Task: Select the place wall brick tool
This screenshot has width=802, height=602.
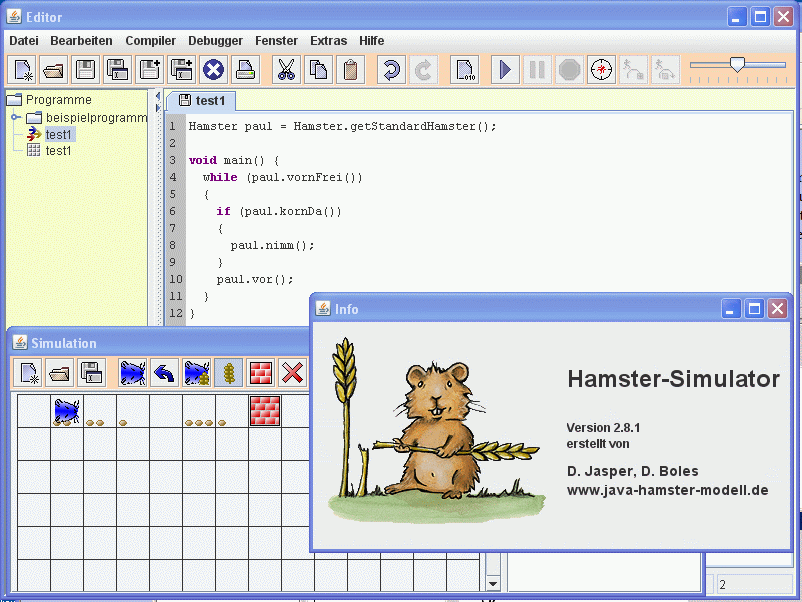Action: [x=261, y=372]
